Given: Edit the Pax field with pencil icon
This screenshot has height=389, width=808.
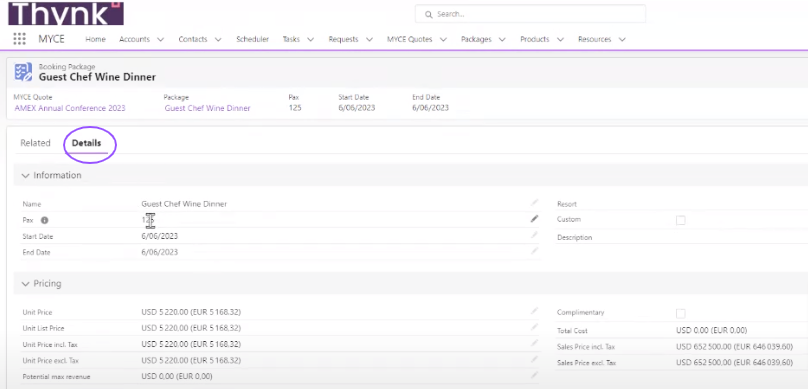Looking at the screenshot, I should click(x=534, y=219).
